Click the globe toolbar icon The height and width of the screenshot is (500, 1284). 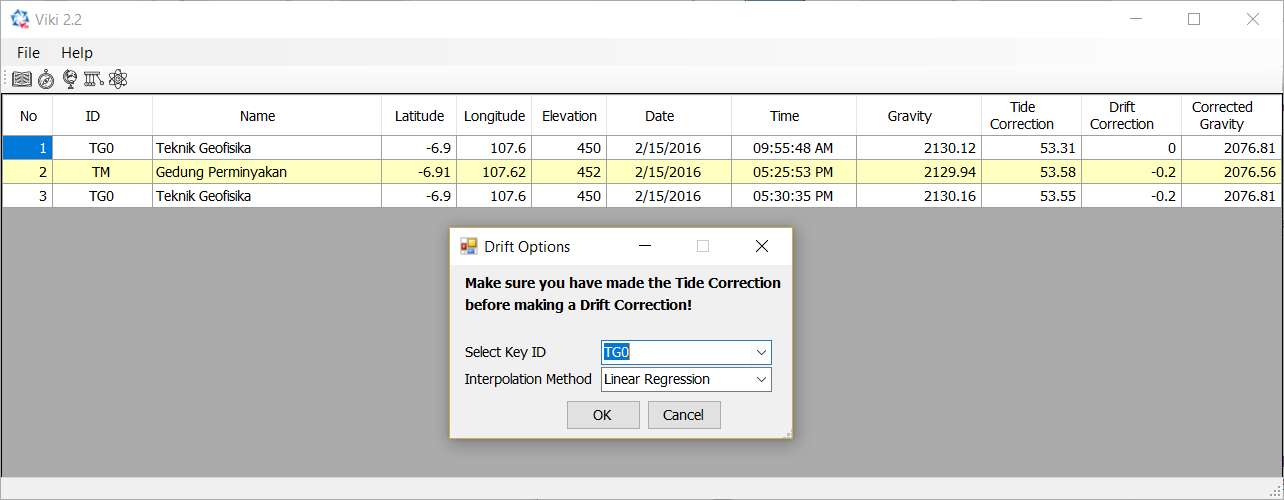(70, 79)
